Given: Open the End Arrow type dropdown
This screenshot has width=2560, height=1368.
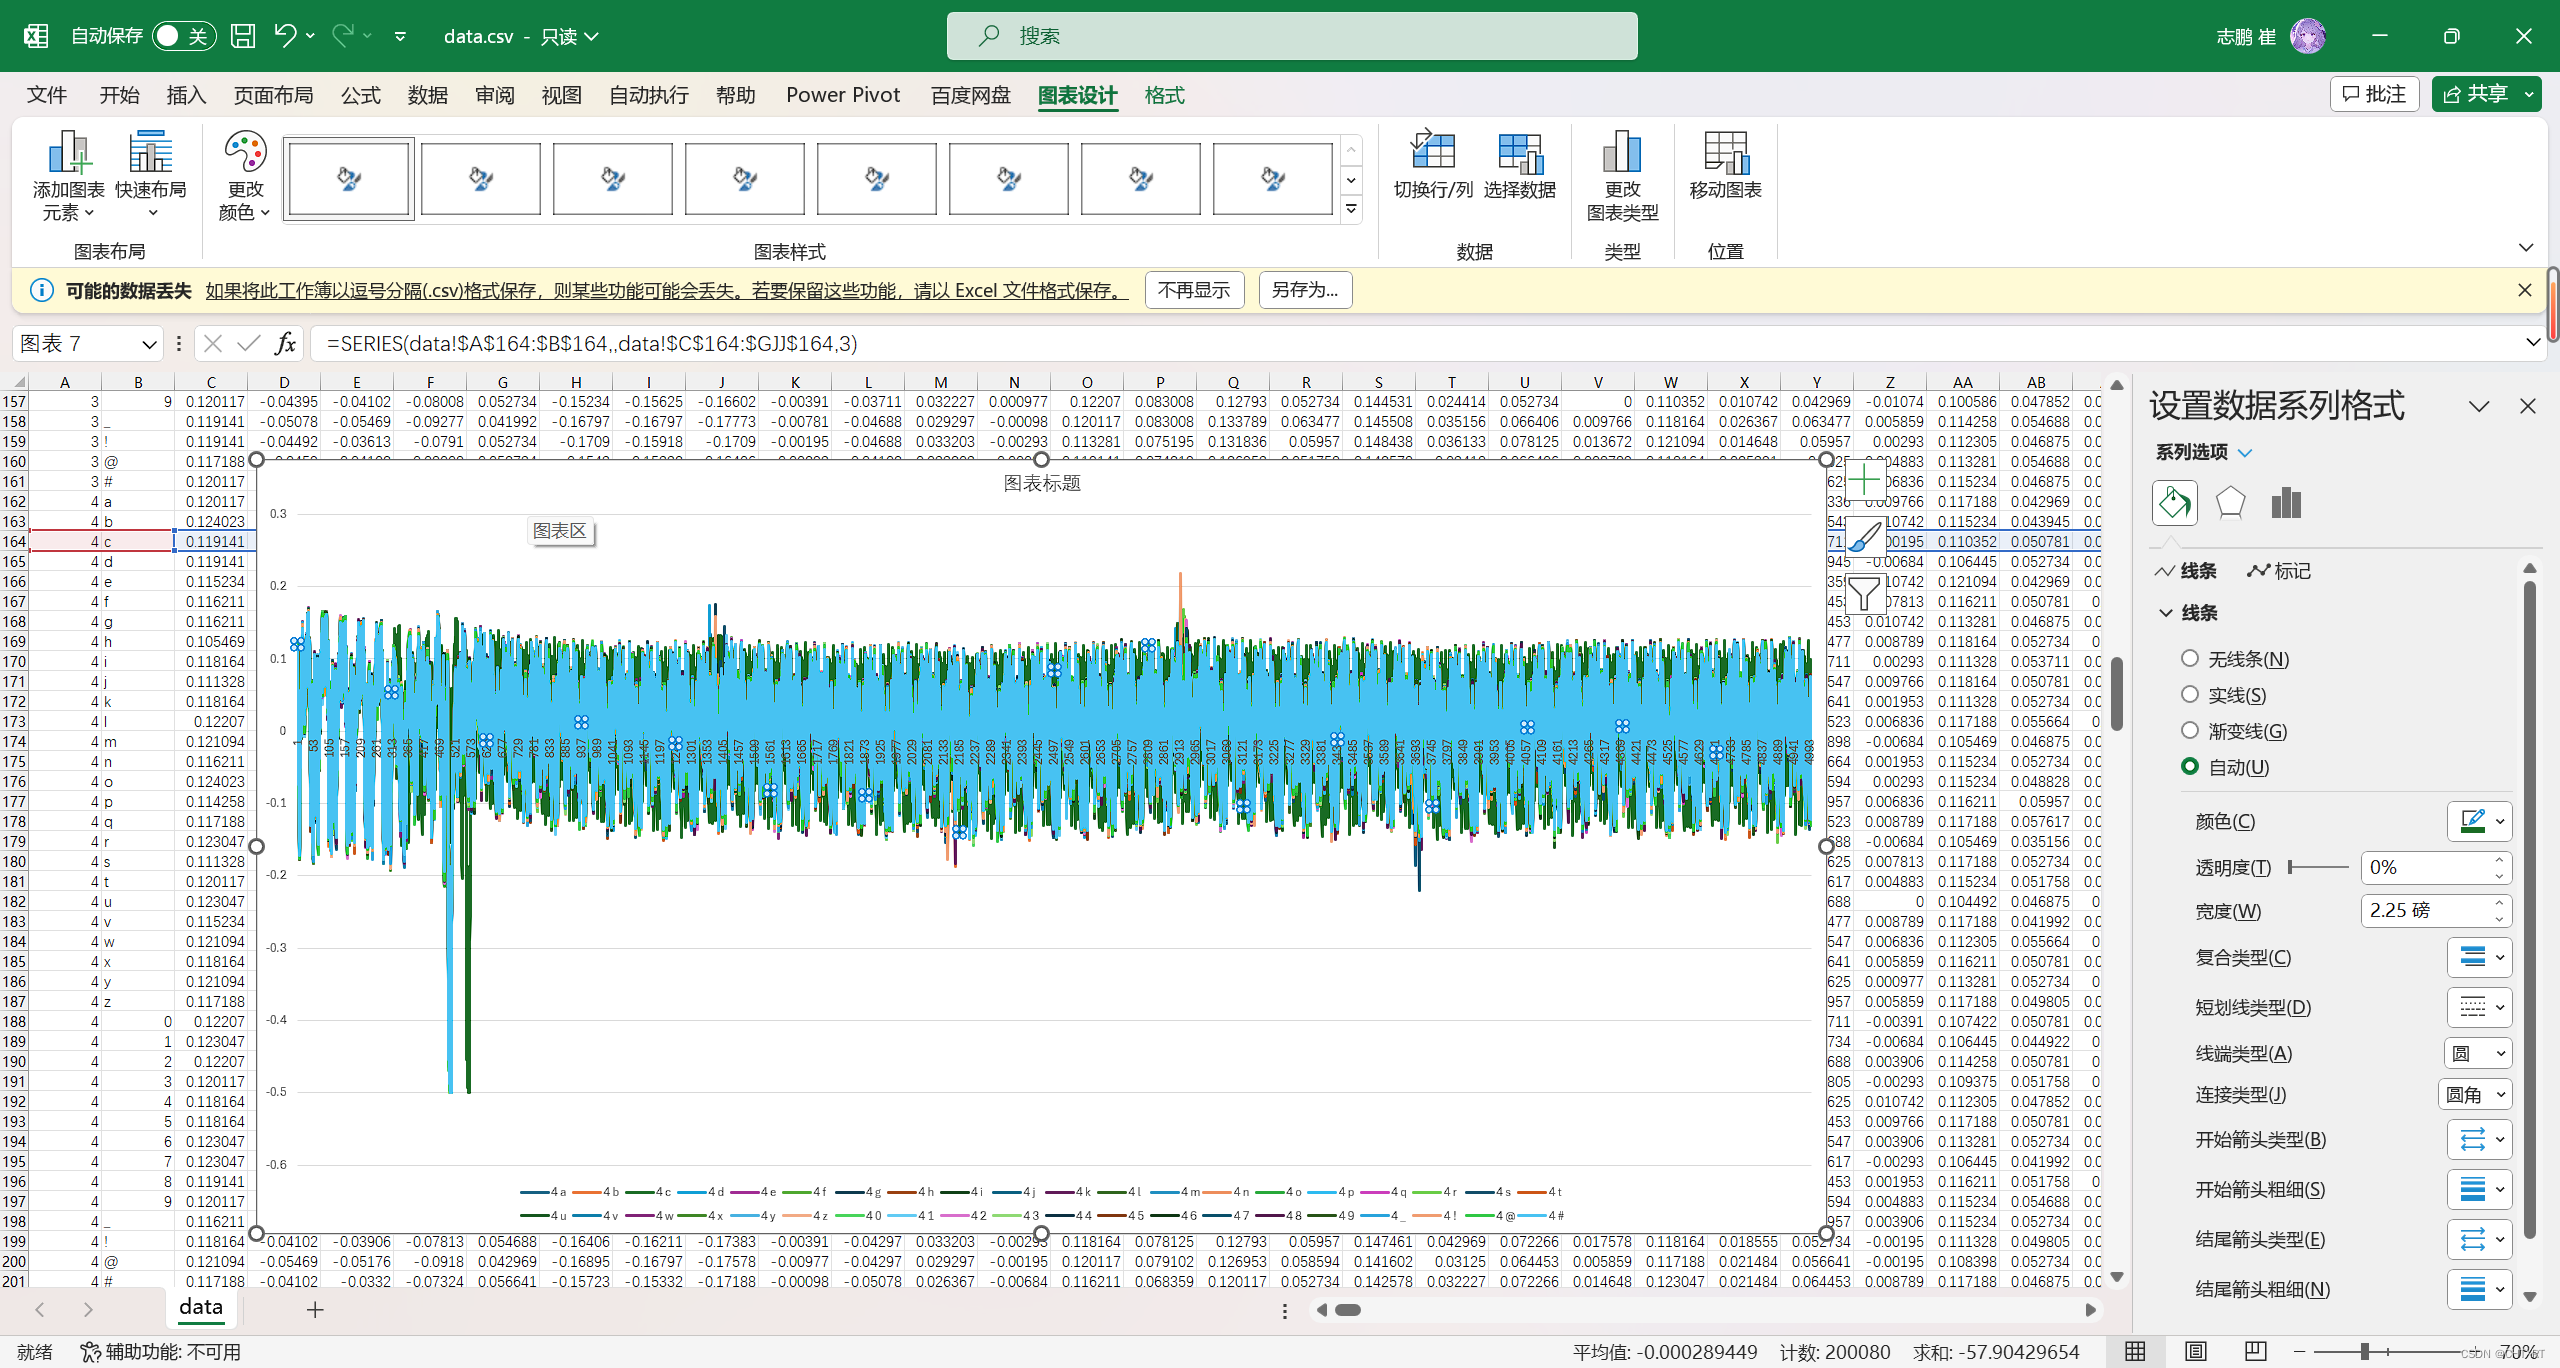Looking at the screenshot, I should coord(2480,1239).
